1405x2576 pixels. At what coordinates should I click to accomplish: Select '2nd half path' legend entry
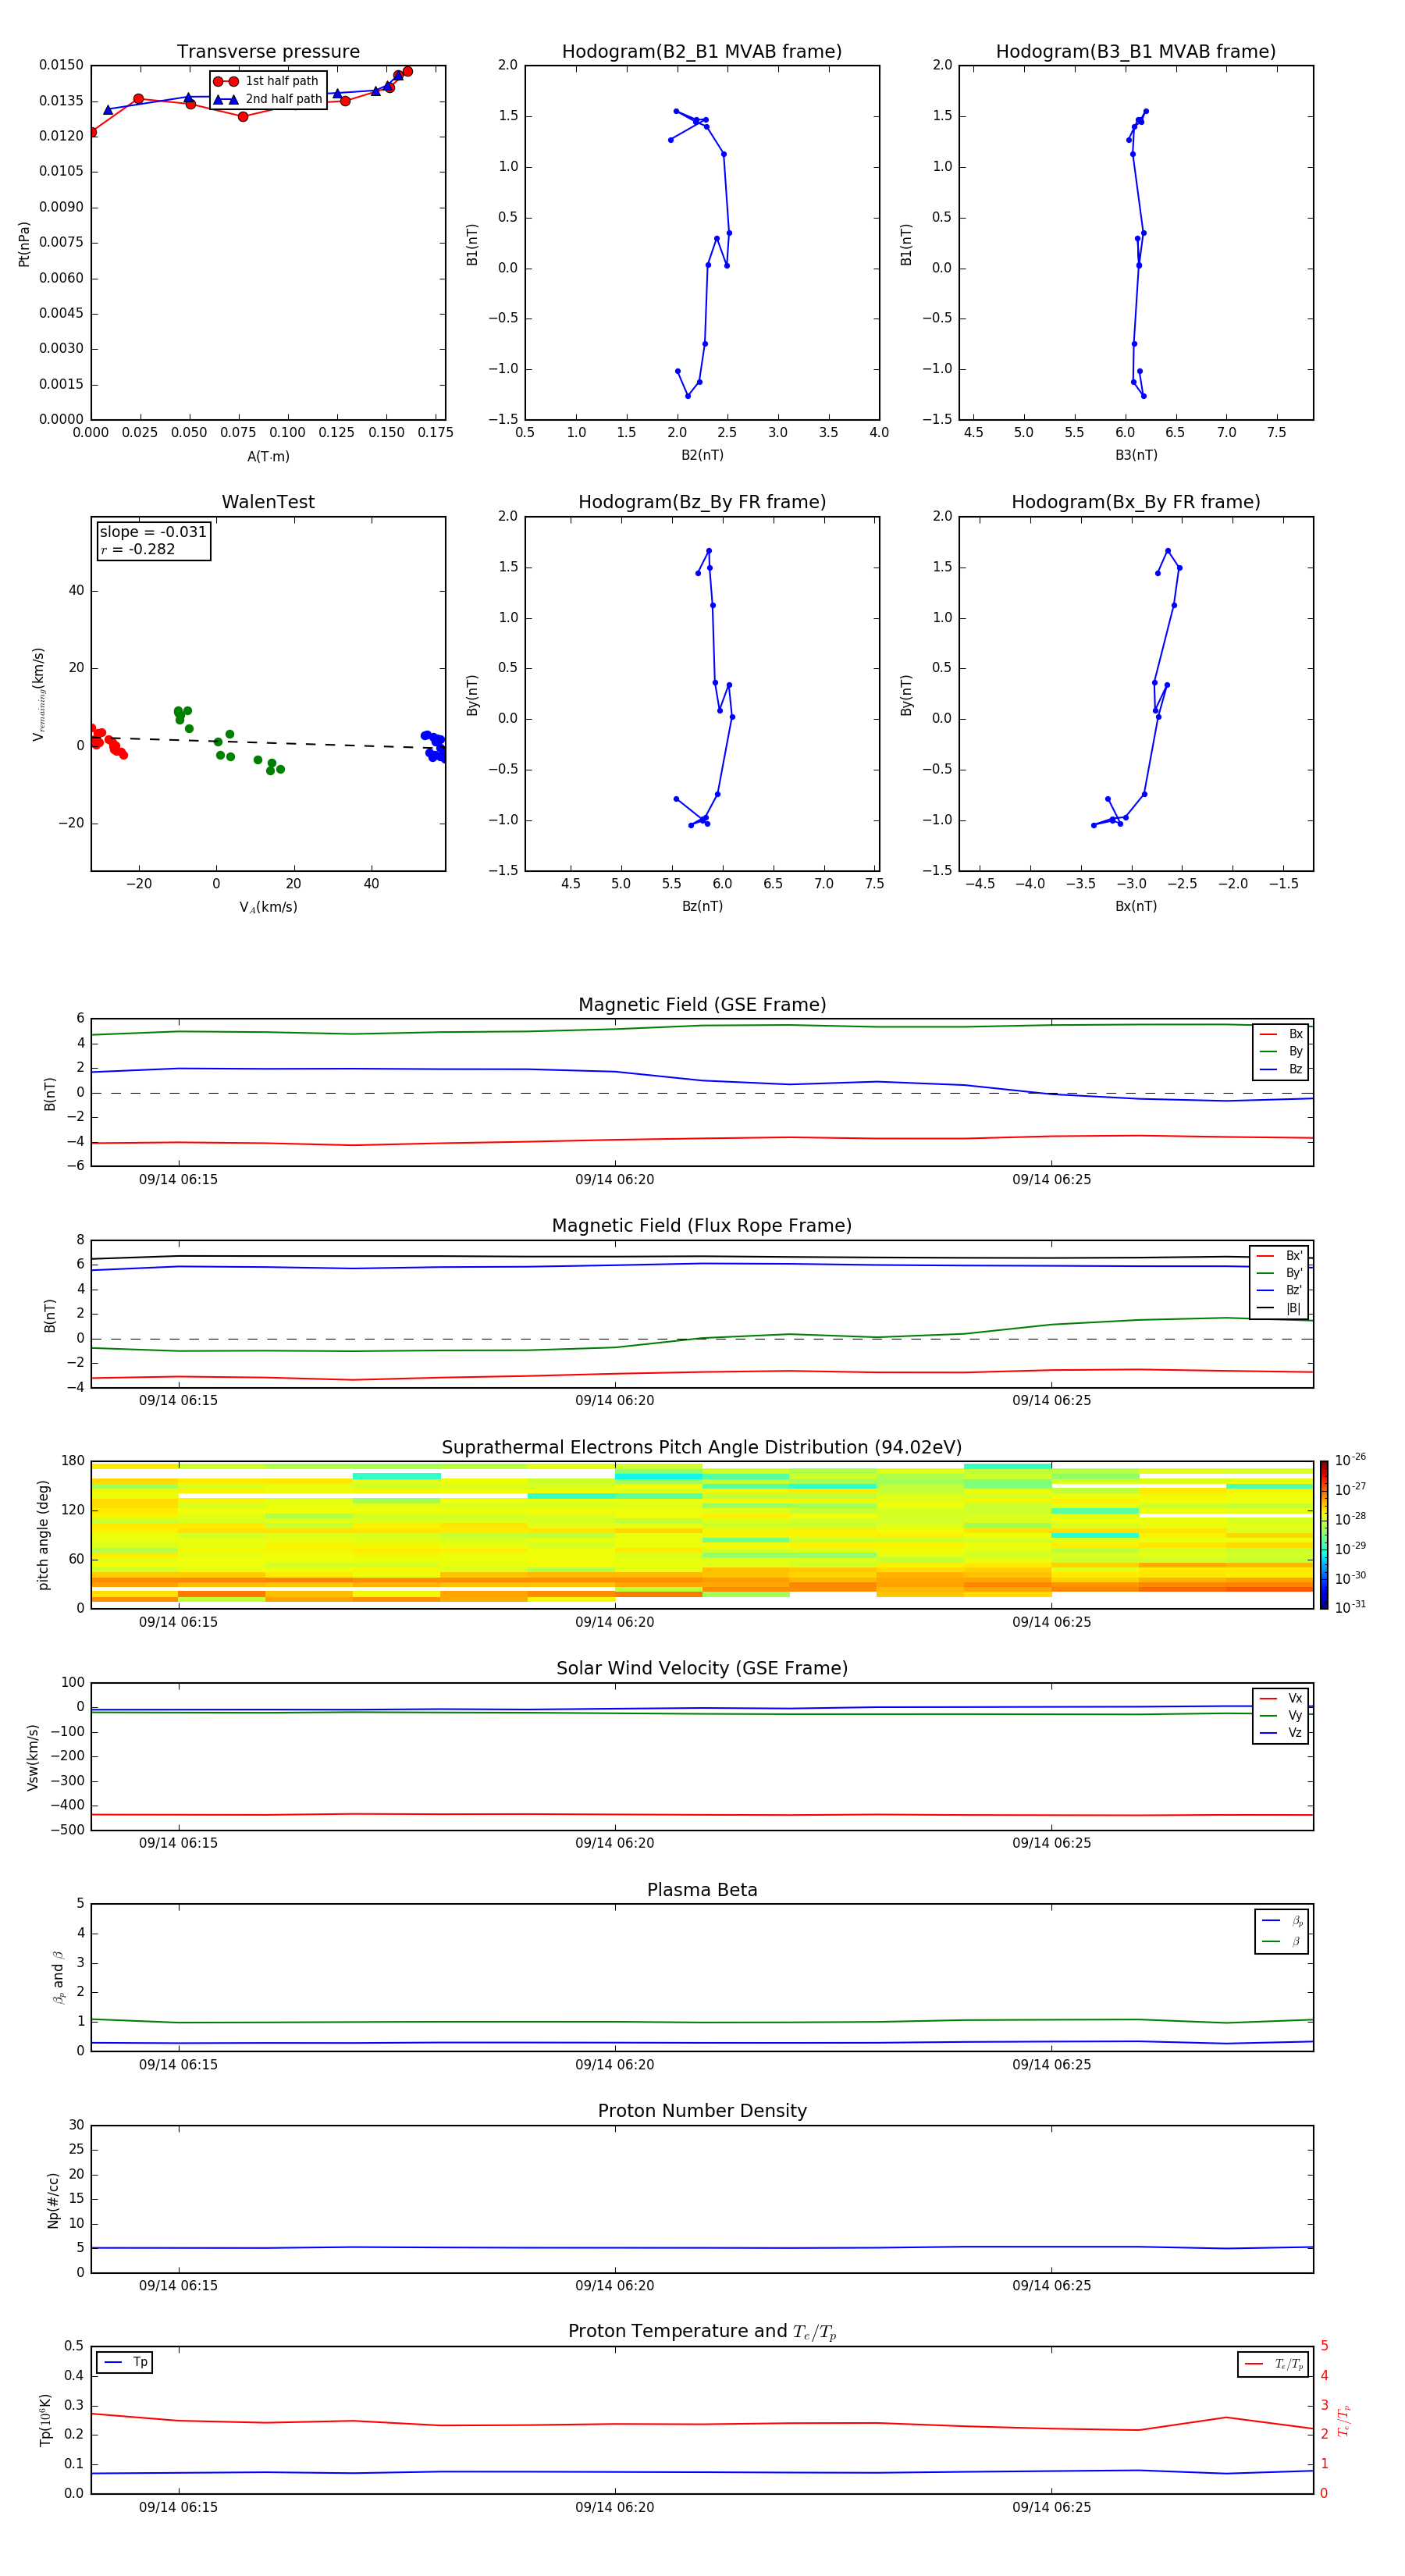point(268,99)
